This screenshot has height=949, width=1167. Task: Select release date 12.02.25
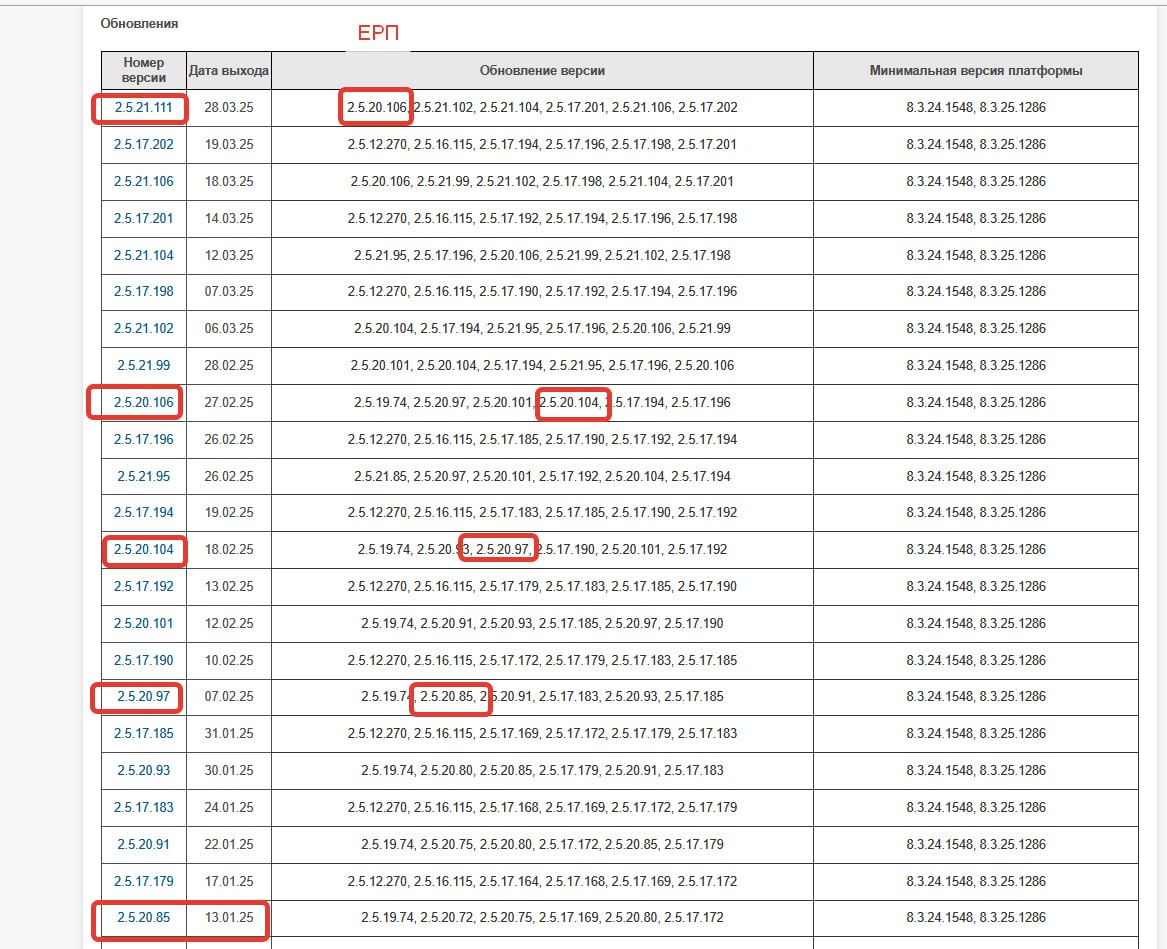pos(228,624)
